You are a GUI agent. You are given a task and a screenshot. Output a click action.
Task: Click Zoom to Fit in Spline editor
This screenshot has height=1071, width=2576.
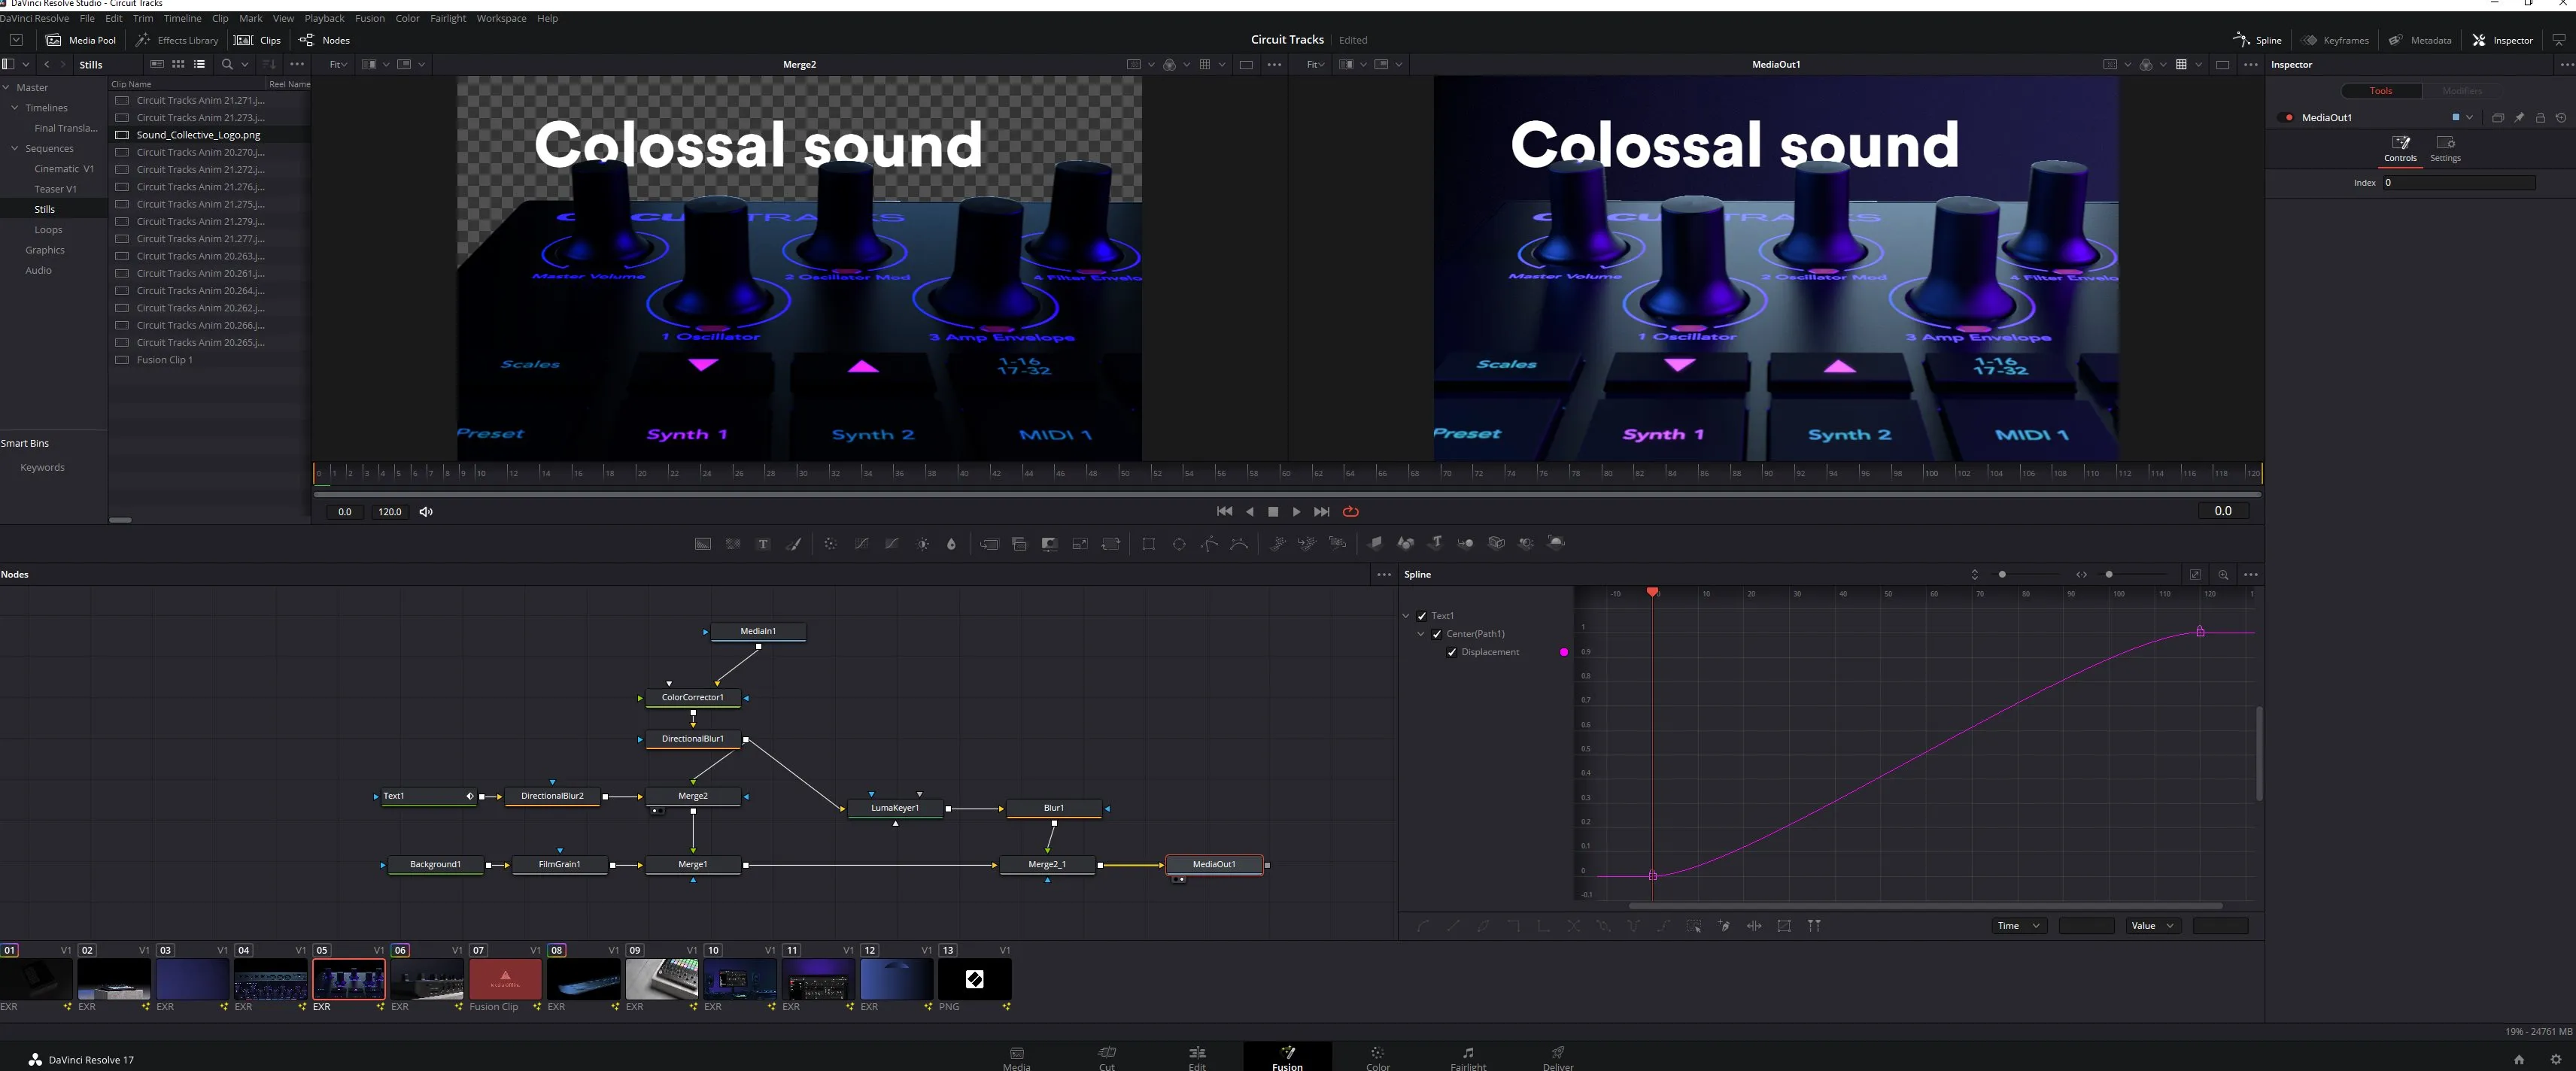[2194, 575]
